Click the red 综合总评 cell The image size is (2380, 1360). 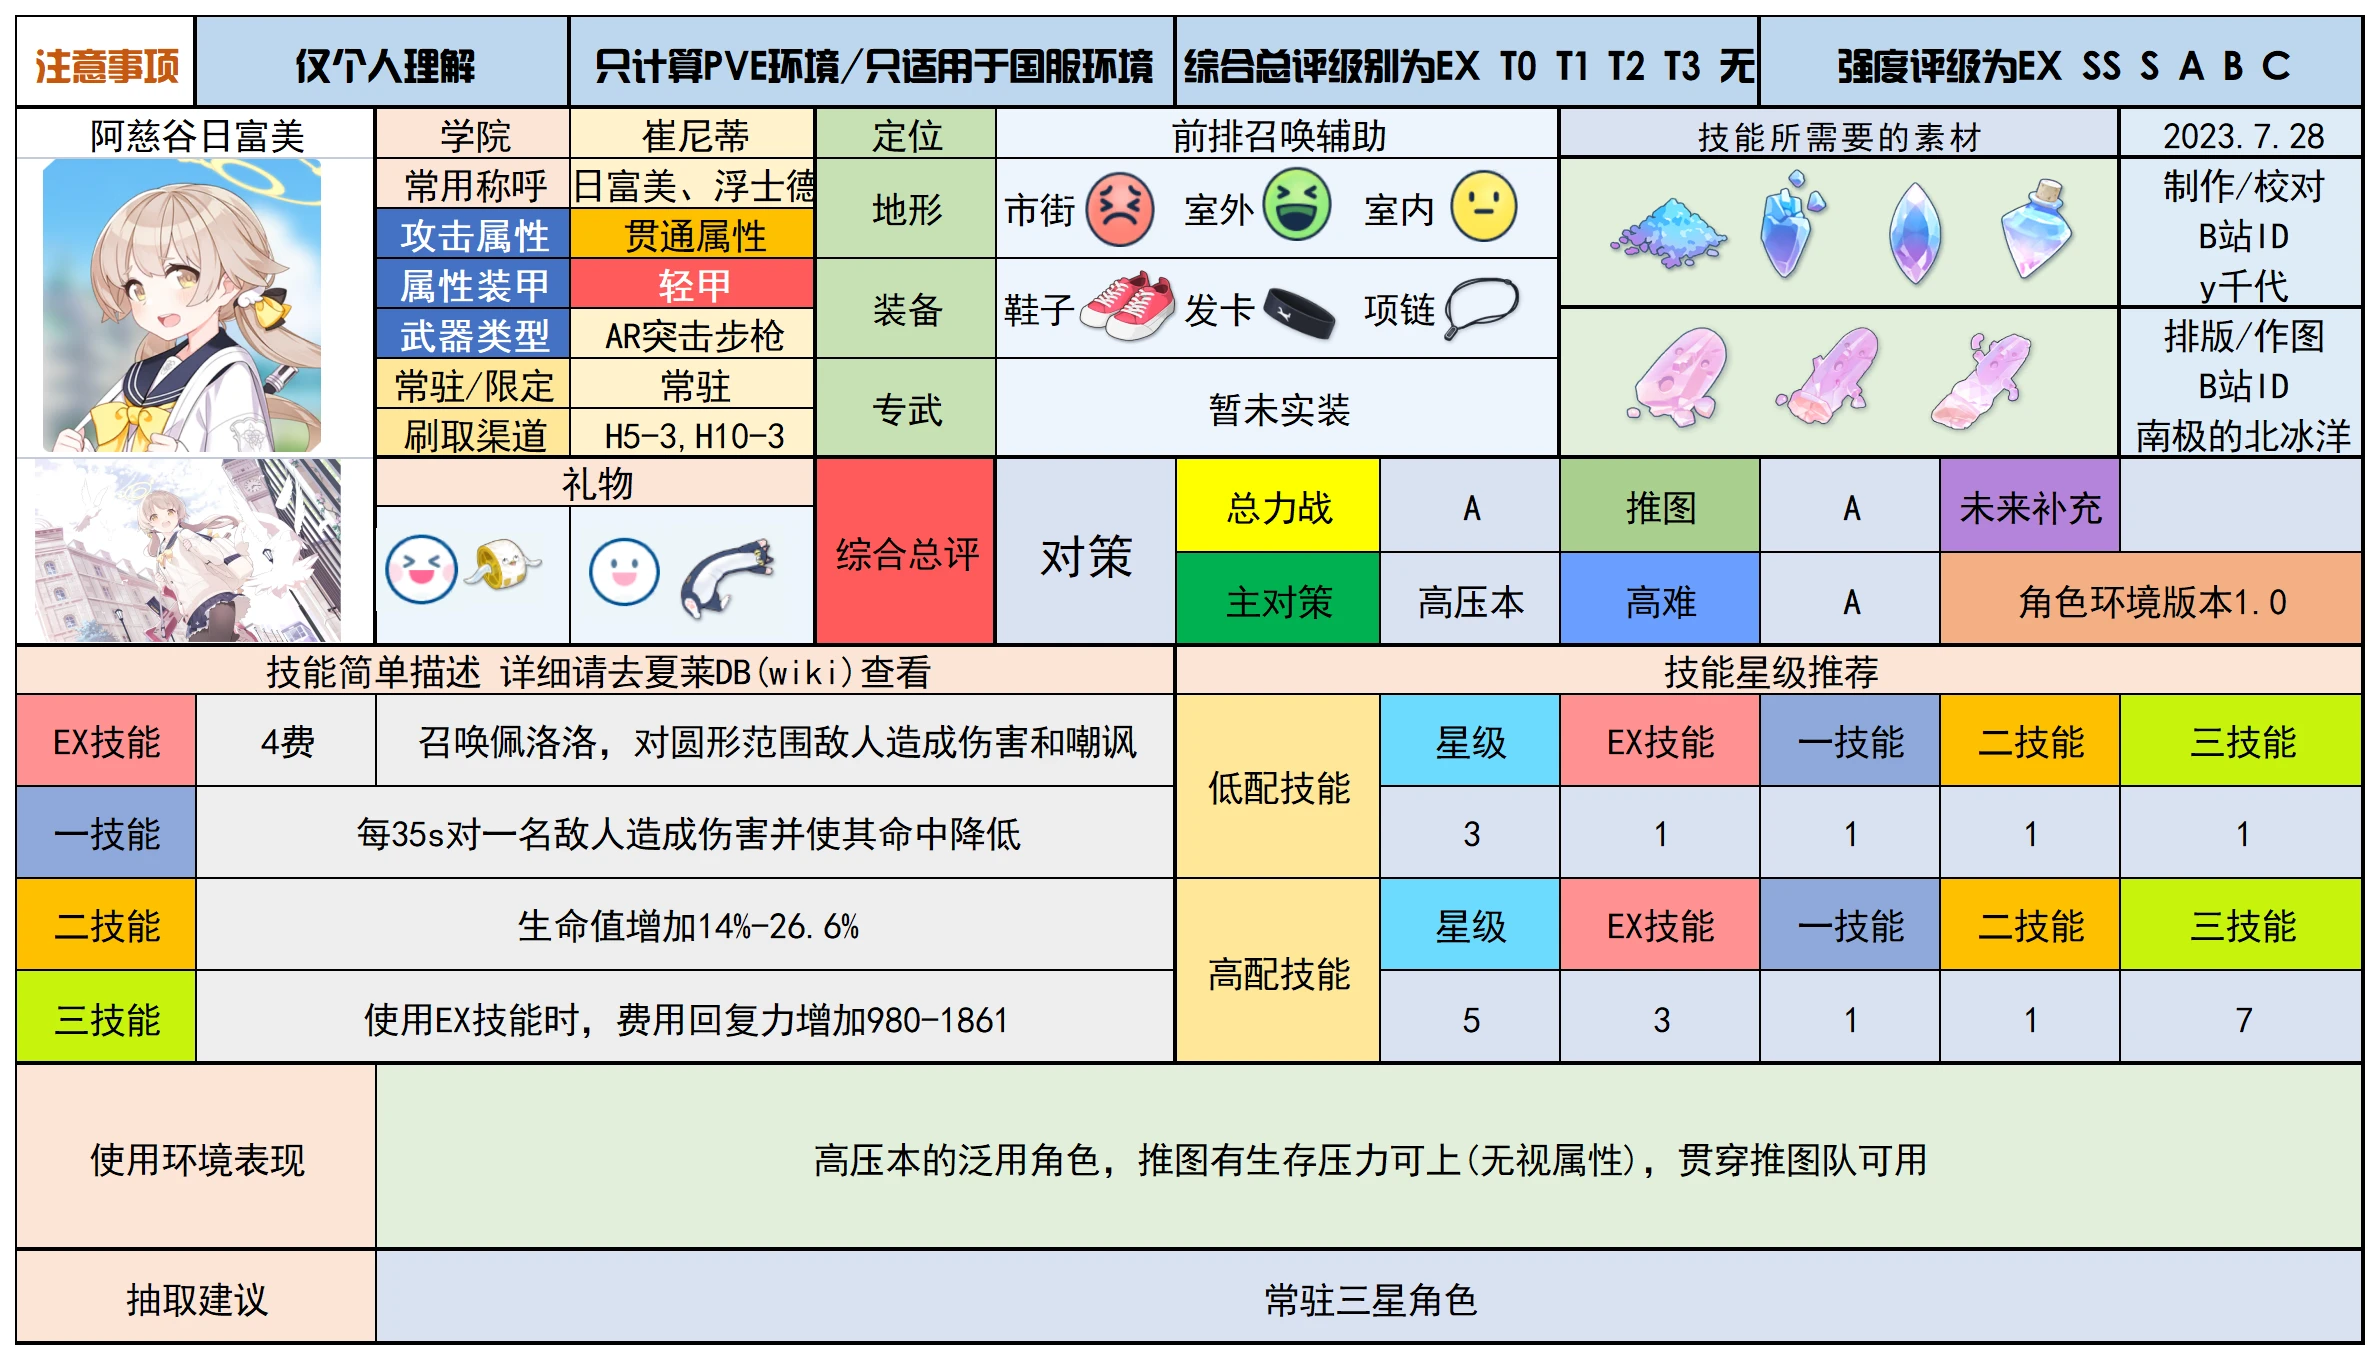(x=906, y=552)
